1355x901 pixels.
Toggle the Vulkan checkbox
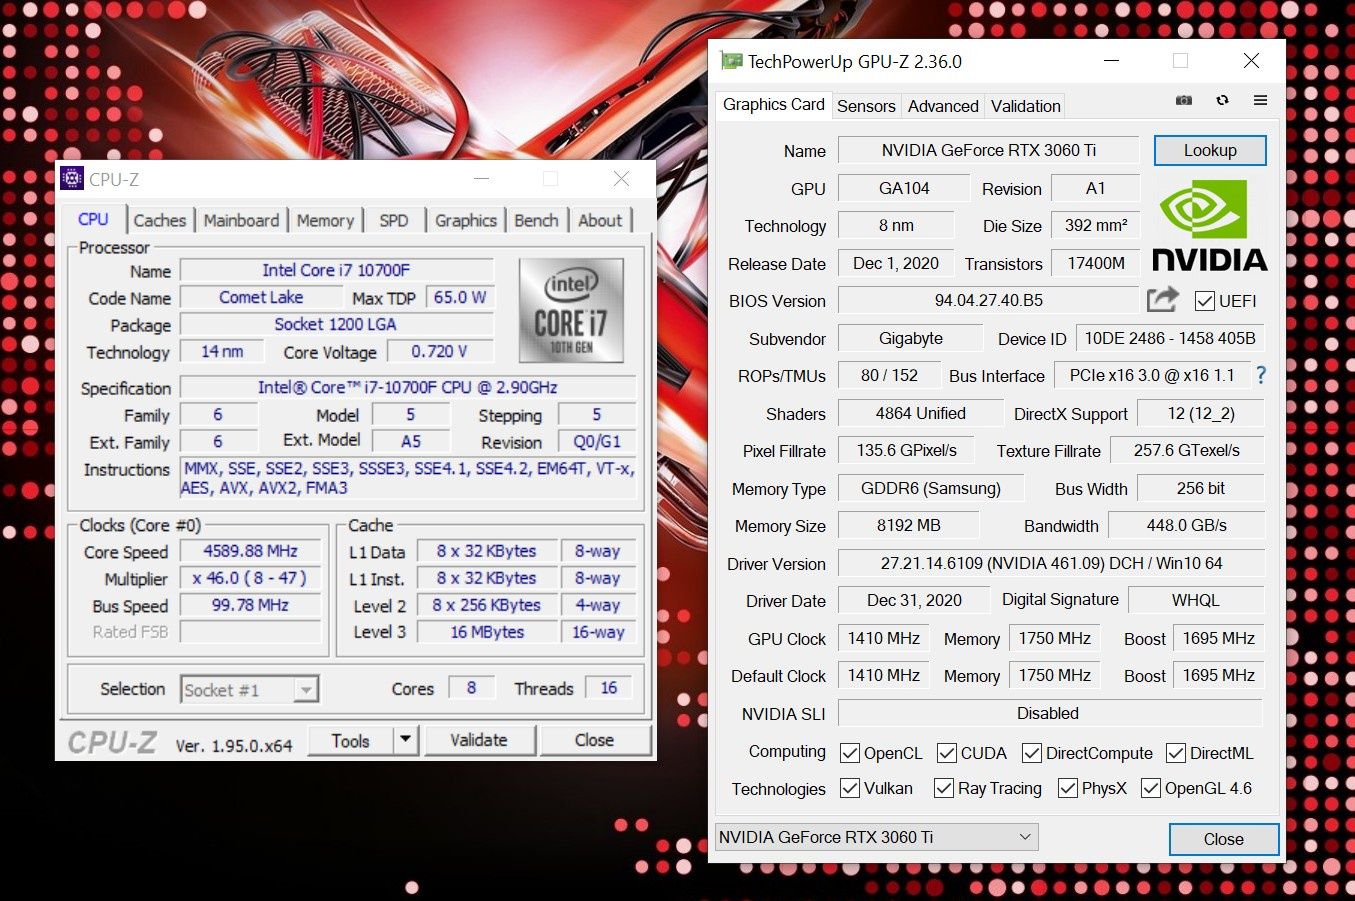click(x=850, y=788)
